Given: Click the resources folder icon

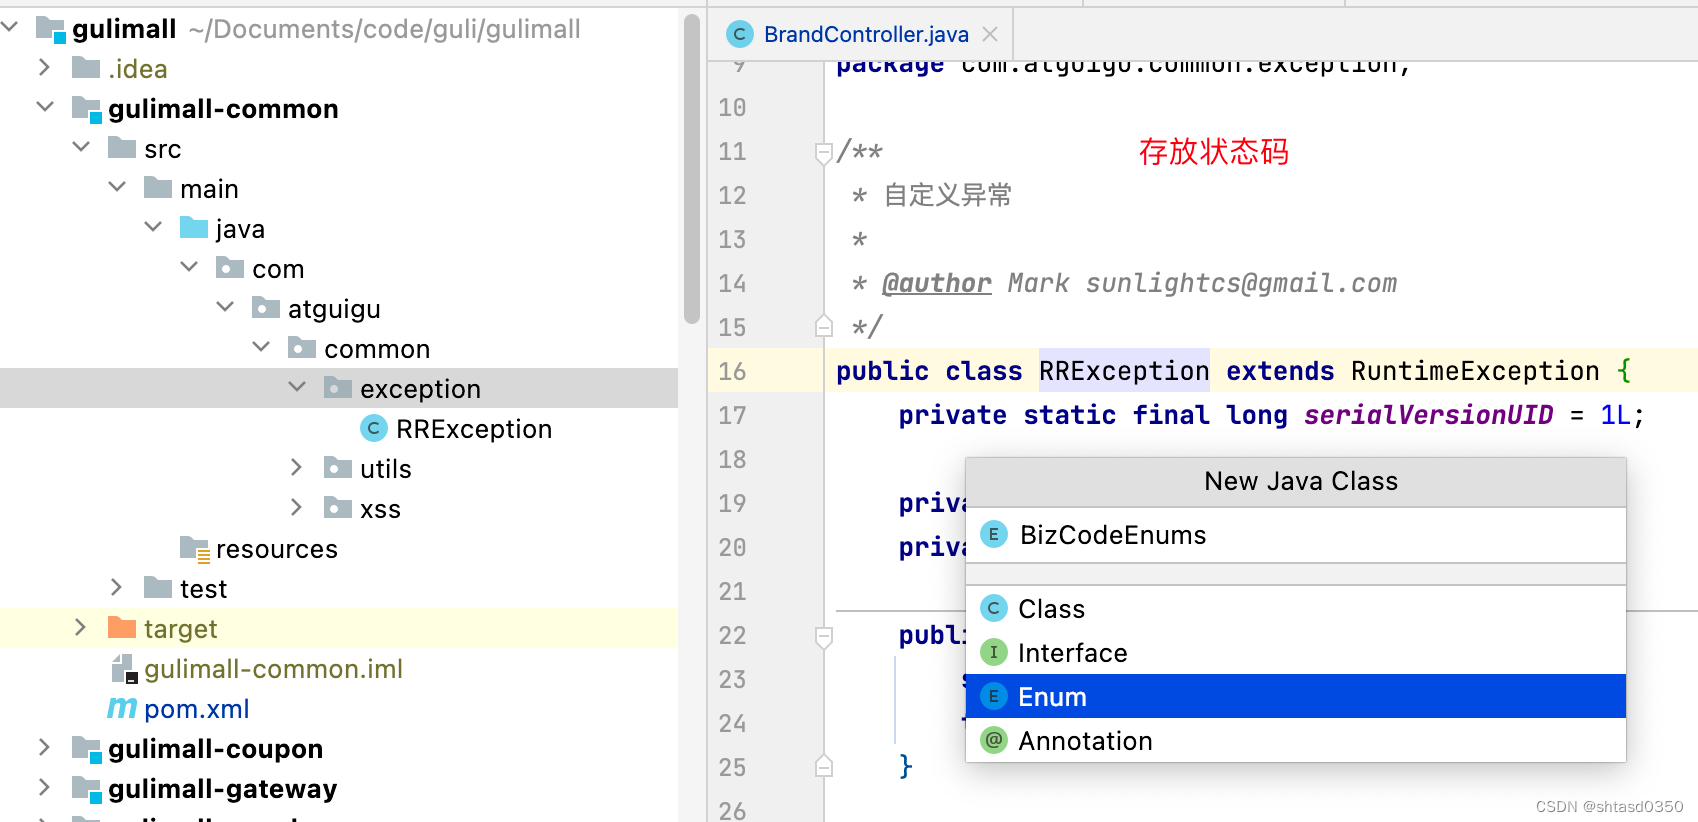Looking at the screenshot, I should (x=195, y=549).
